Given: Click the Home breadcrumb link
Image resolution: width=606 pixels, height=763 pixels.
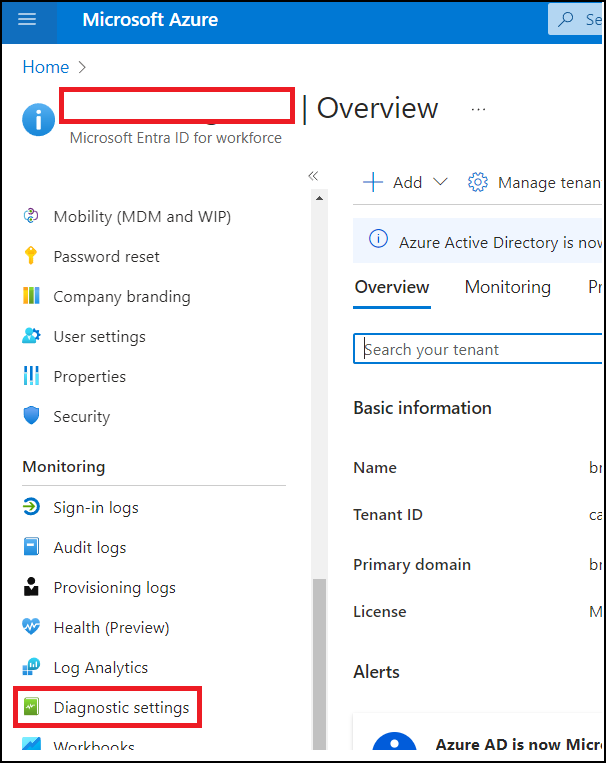Looking at the screenshot, I should tap(46, 67).
